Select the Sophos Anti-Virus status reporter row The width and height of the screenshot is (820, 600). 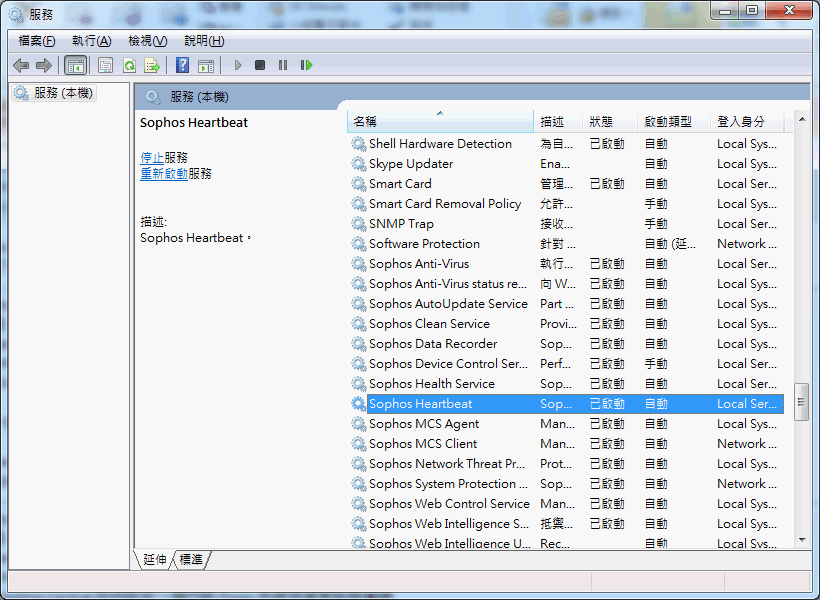point(567,284)
